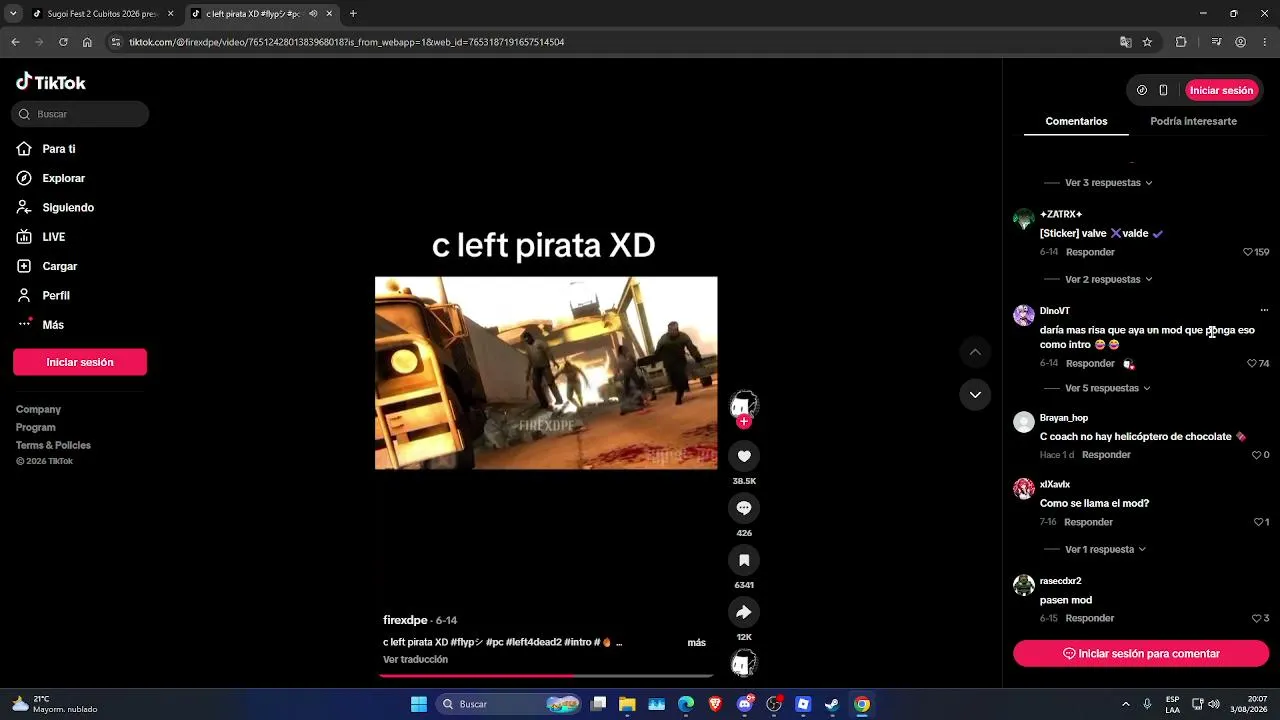
Task: Open File Explorer from the taskbar
Action: 627,704
